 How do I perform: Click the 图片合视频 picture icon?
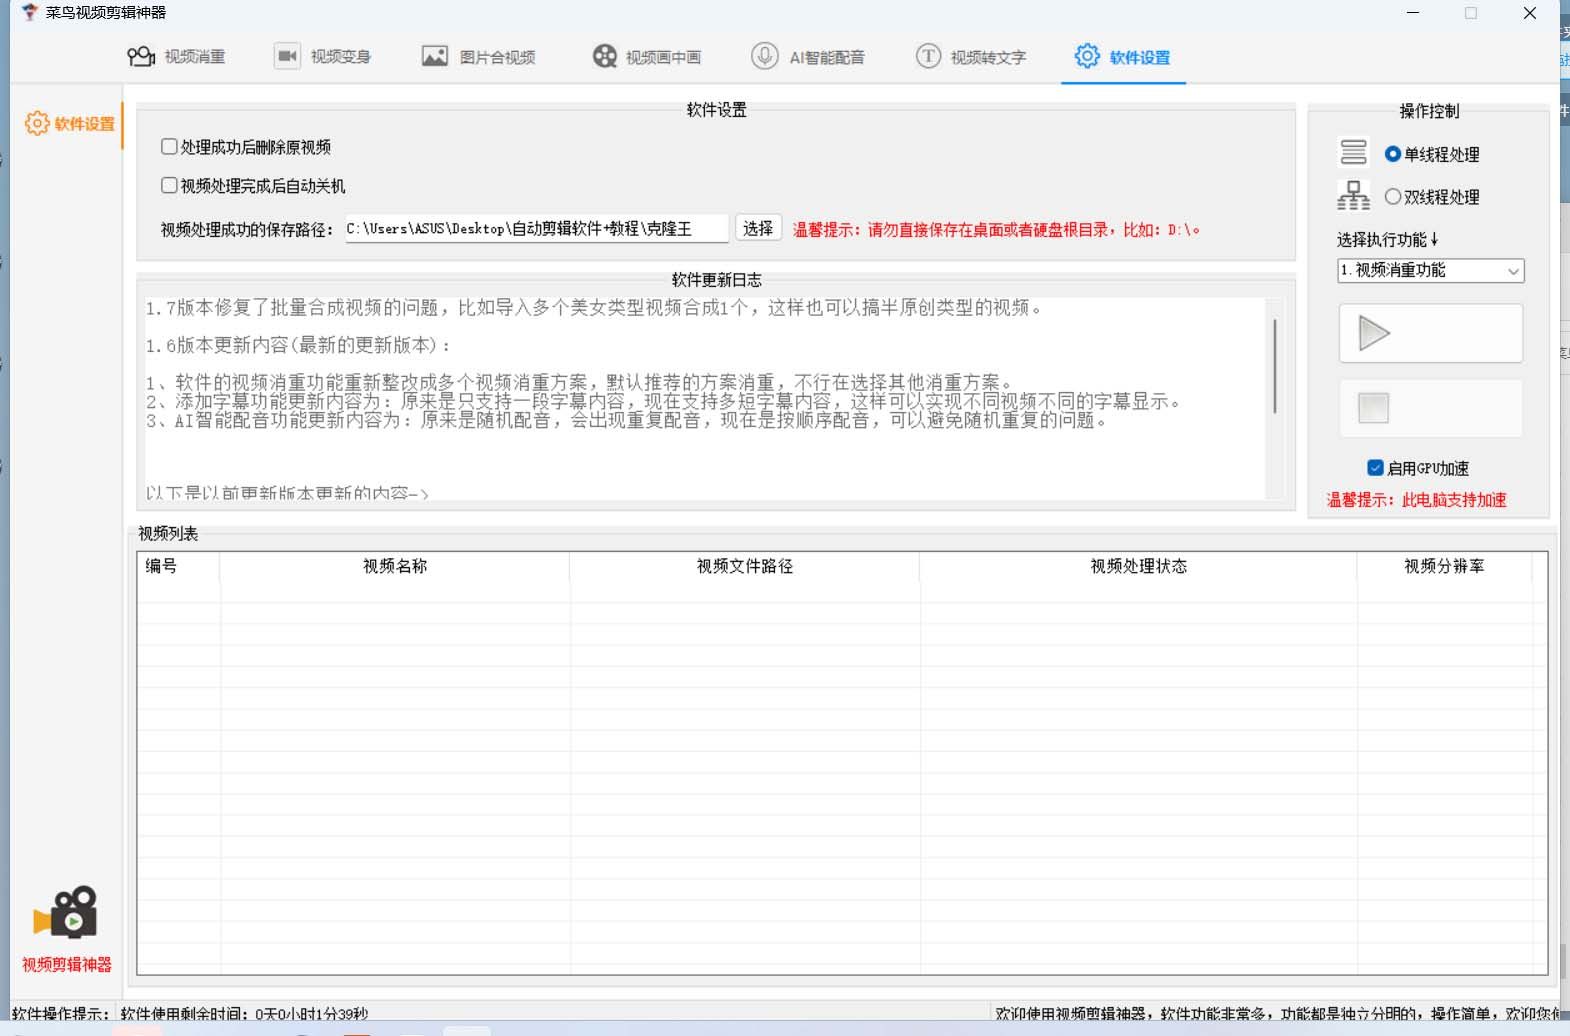[x=435, y=57]
